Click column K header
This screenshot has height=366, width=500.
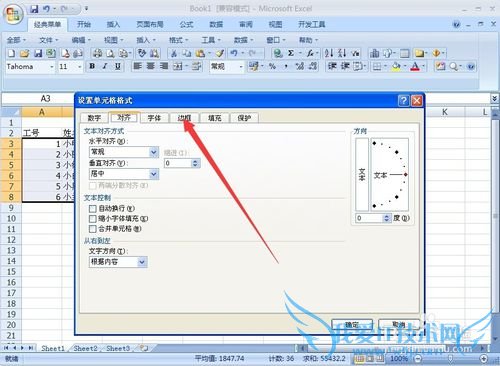[x=445, y=112]
